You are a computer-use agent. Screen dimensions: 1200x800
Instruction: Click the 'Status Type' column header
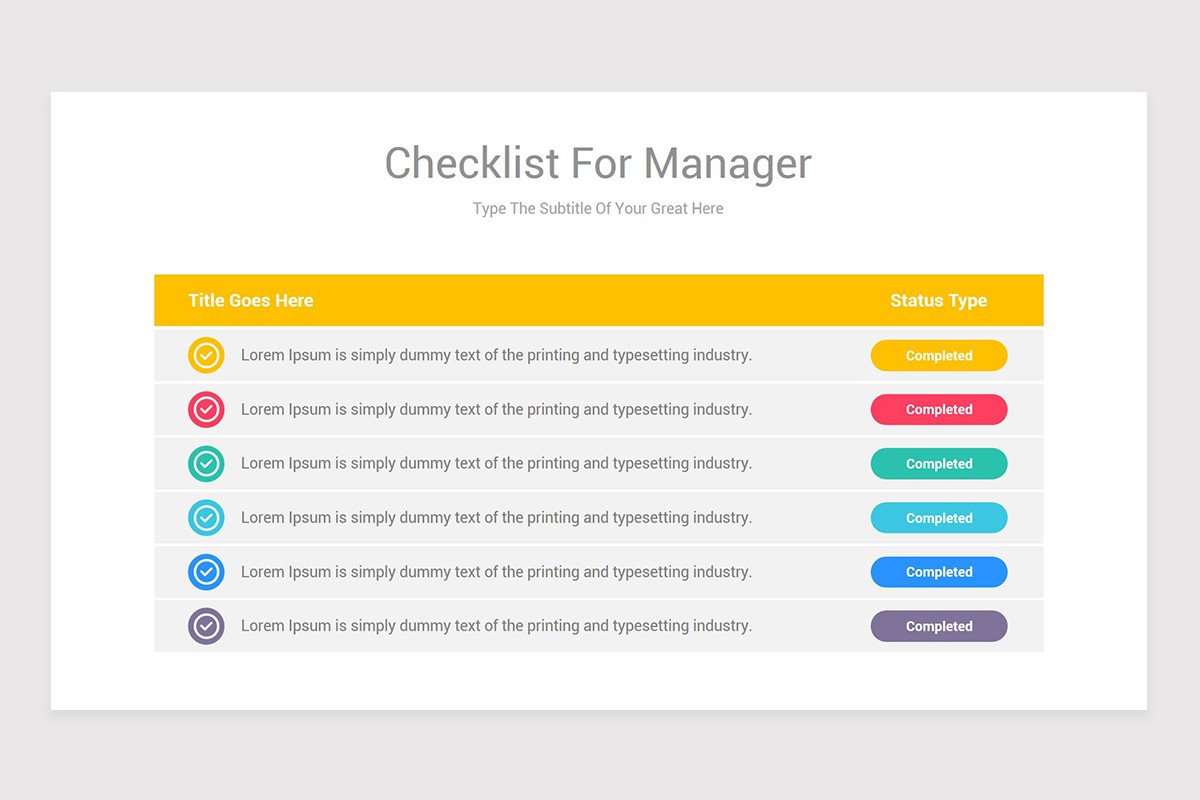938,300
